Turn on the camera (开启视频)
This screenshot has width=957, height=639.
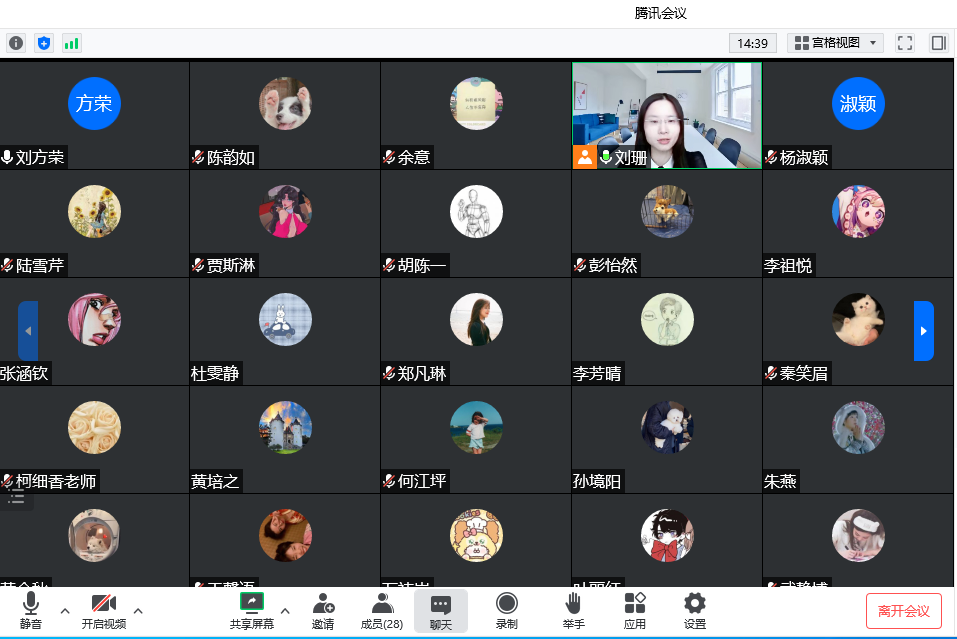(103, 610)
